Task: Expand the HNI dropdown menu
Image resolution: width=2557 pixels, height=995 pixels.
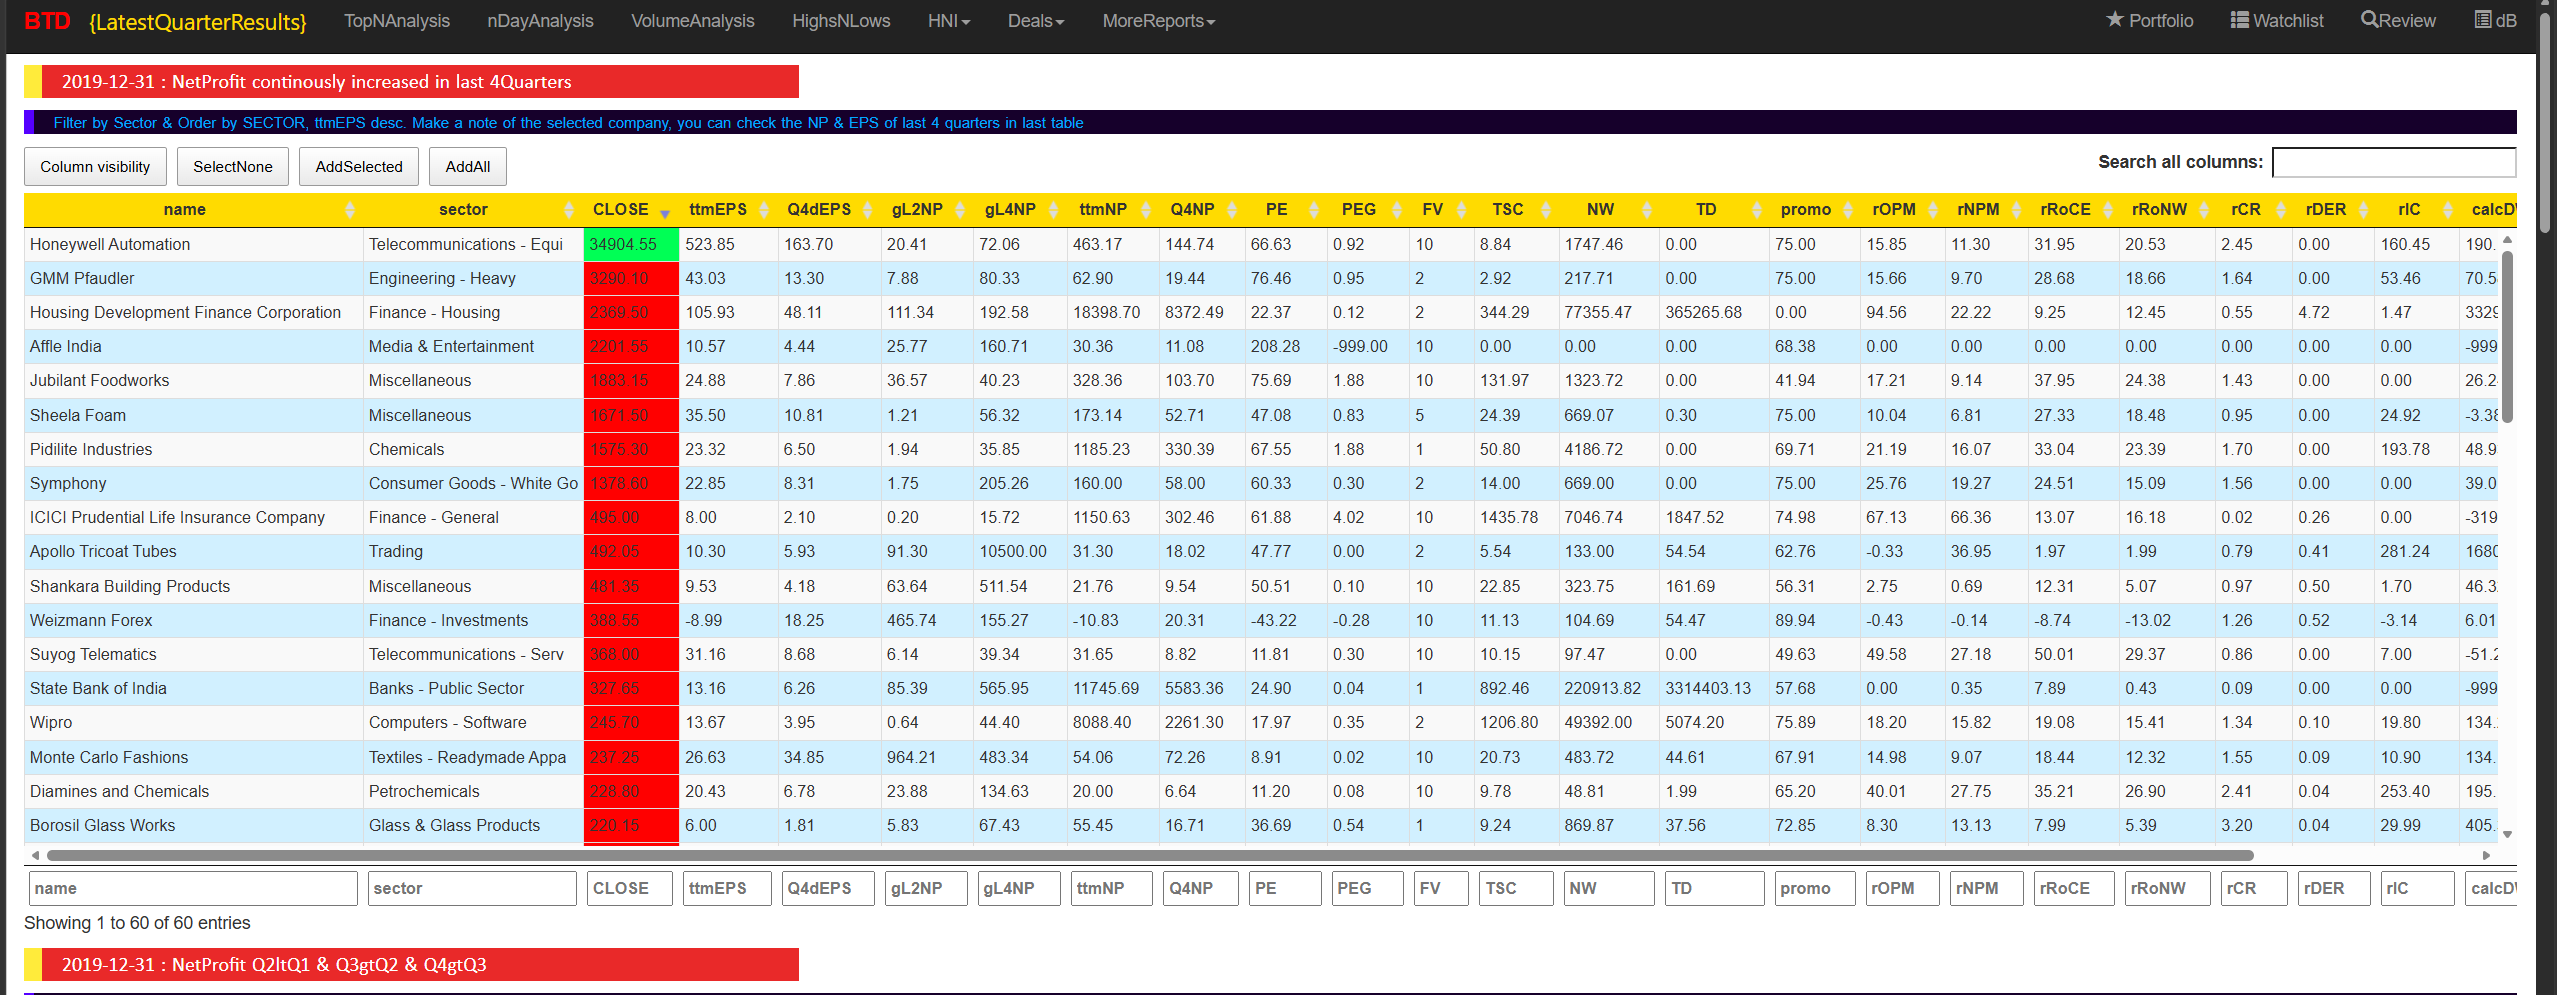Action: tap(948, 21)
